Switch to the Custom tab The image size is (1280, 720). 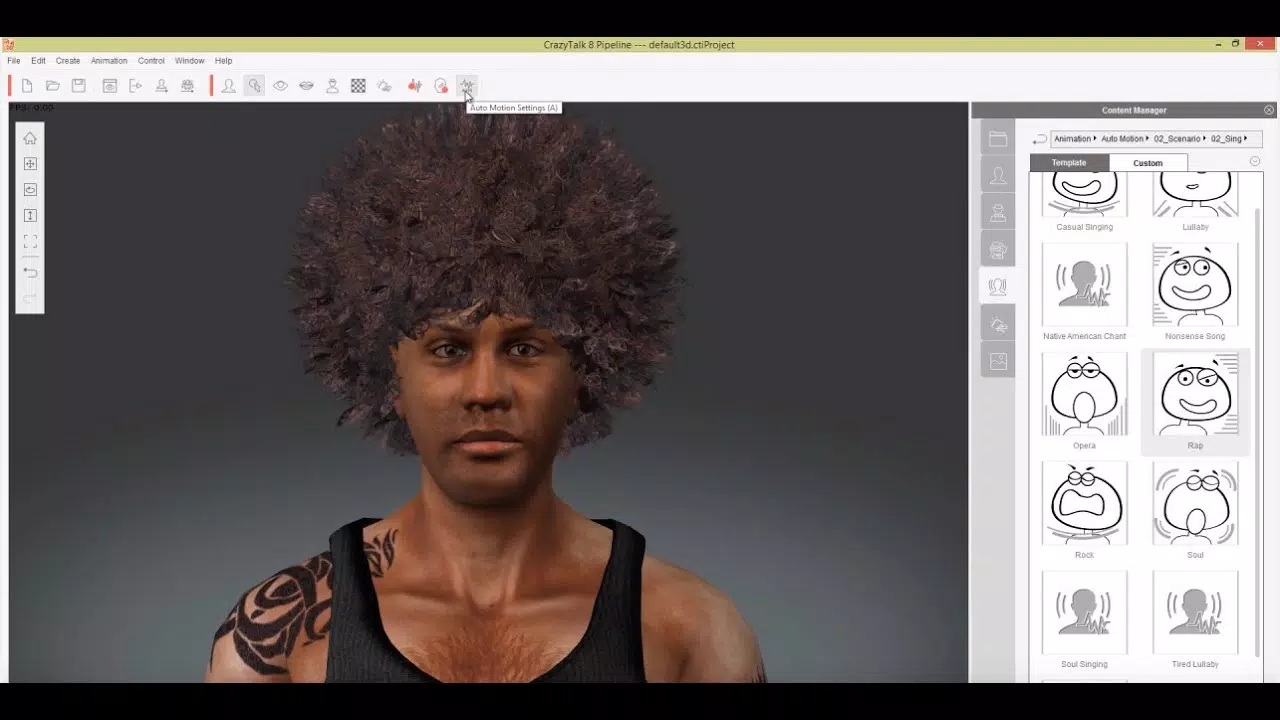click(1148, 163)
